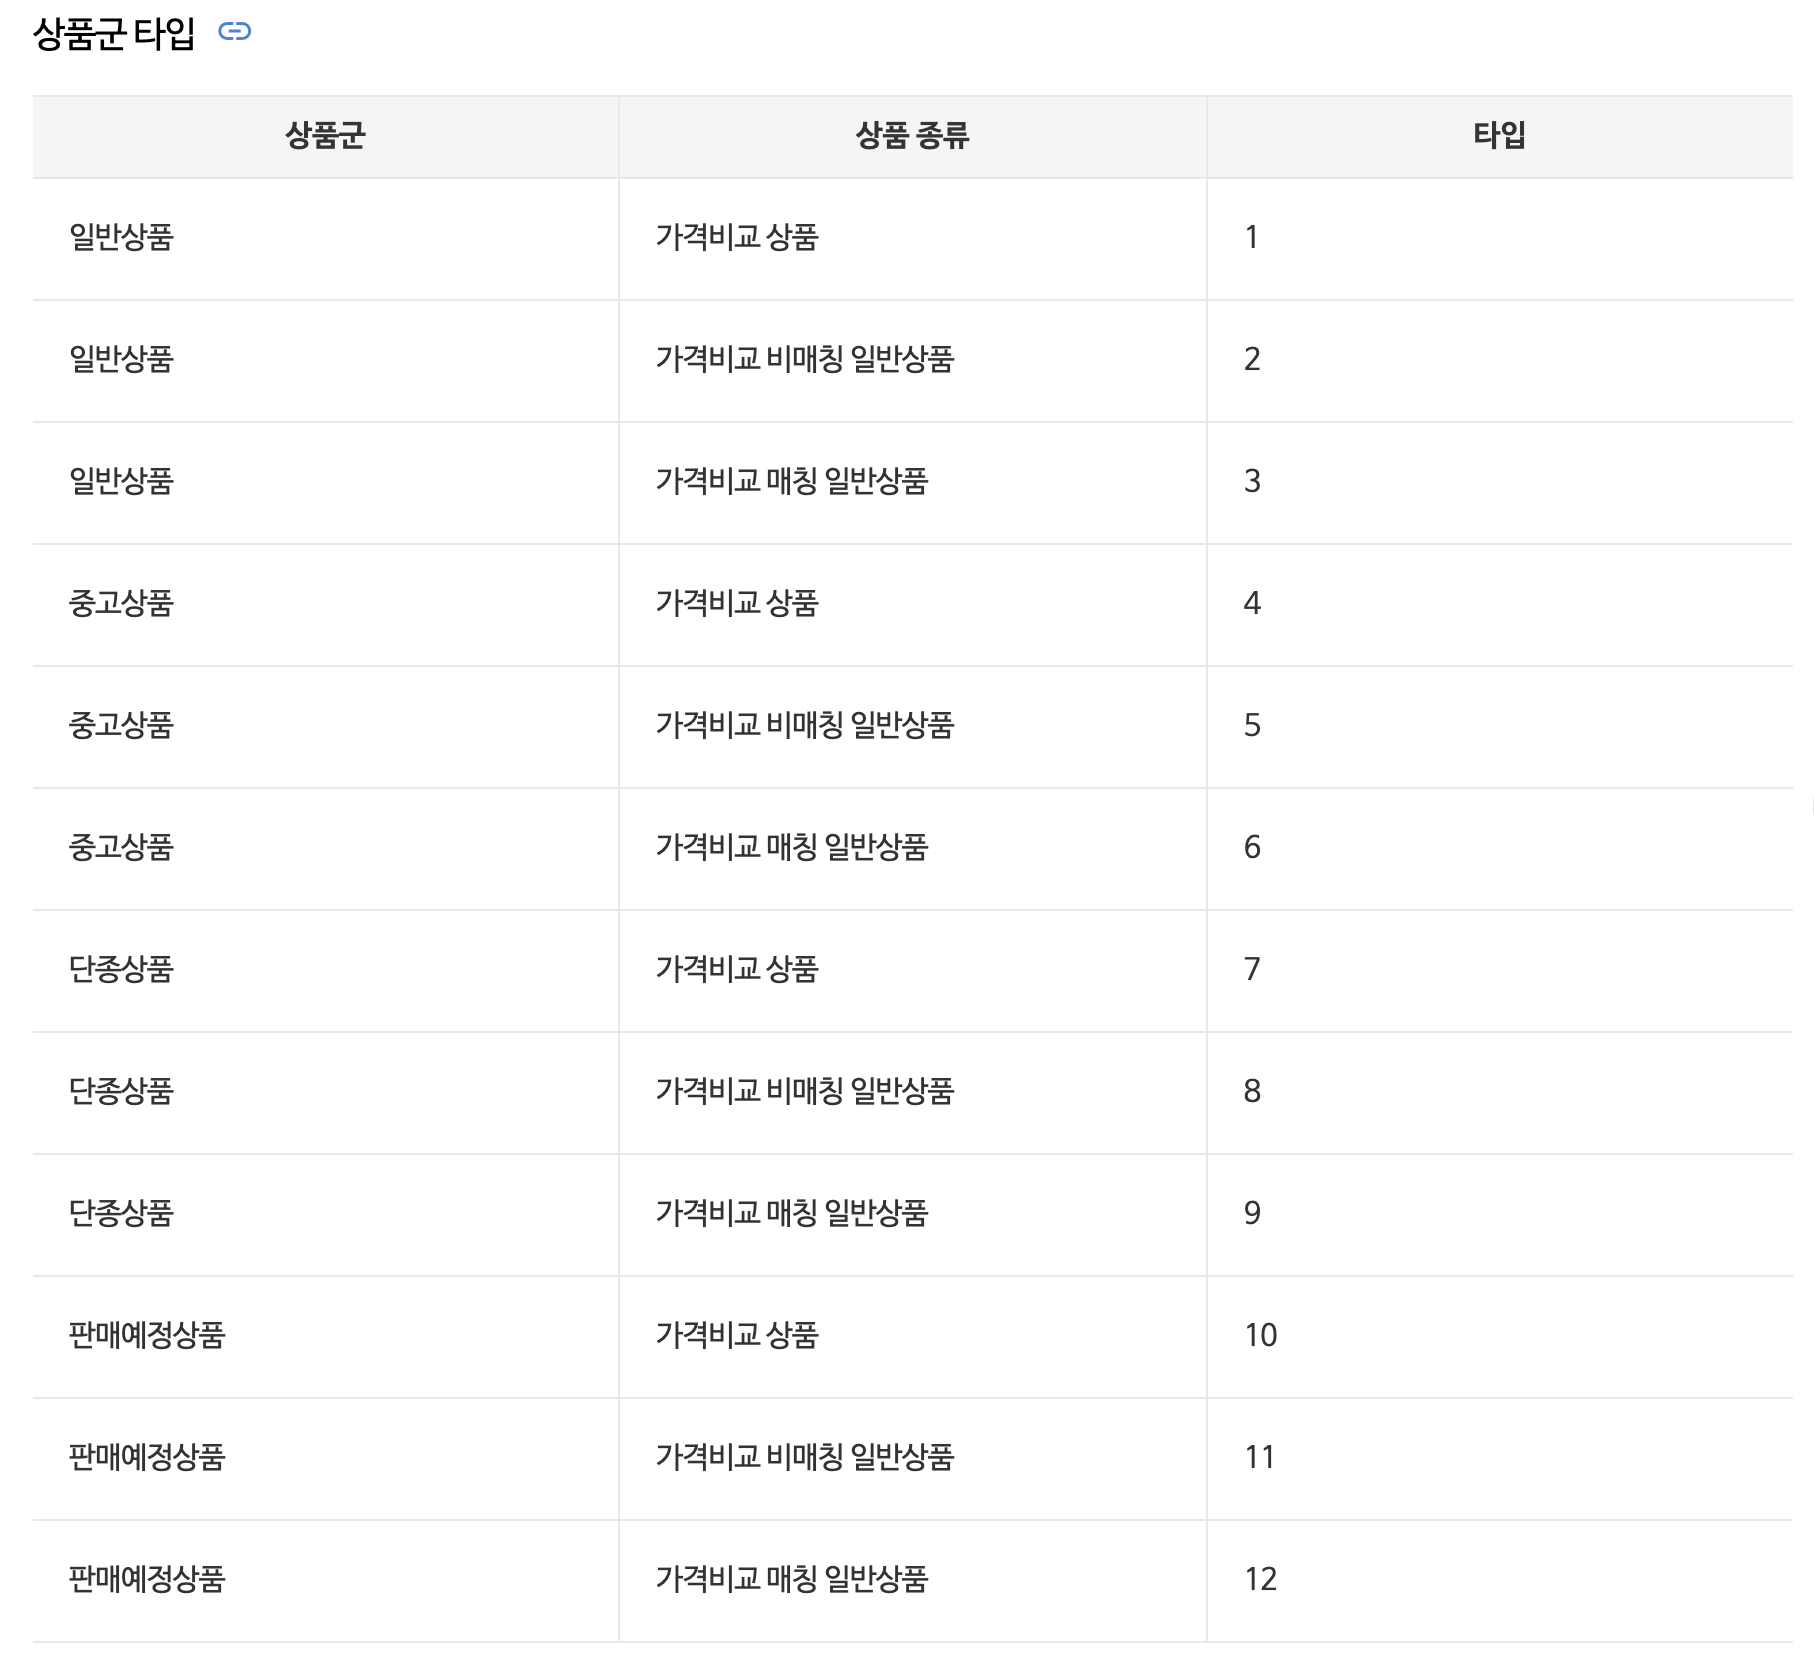Image resolution: width=1814 pixels, height=1670 pixels.
Task: Click the type value 8 cell
Action: [x=1499, y=1092]
